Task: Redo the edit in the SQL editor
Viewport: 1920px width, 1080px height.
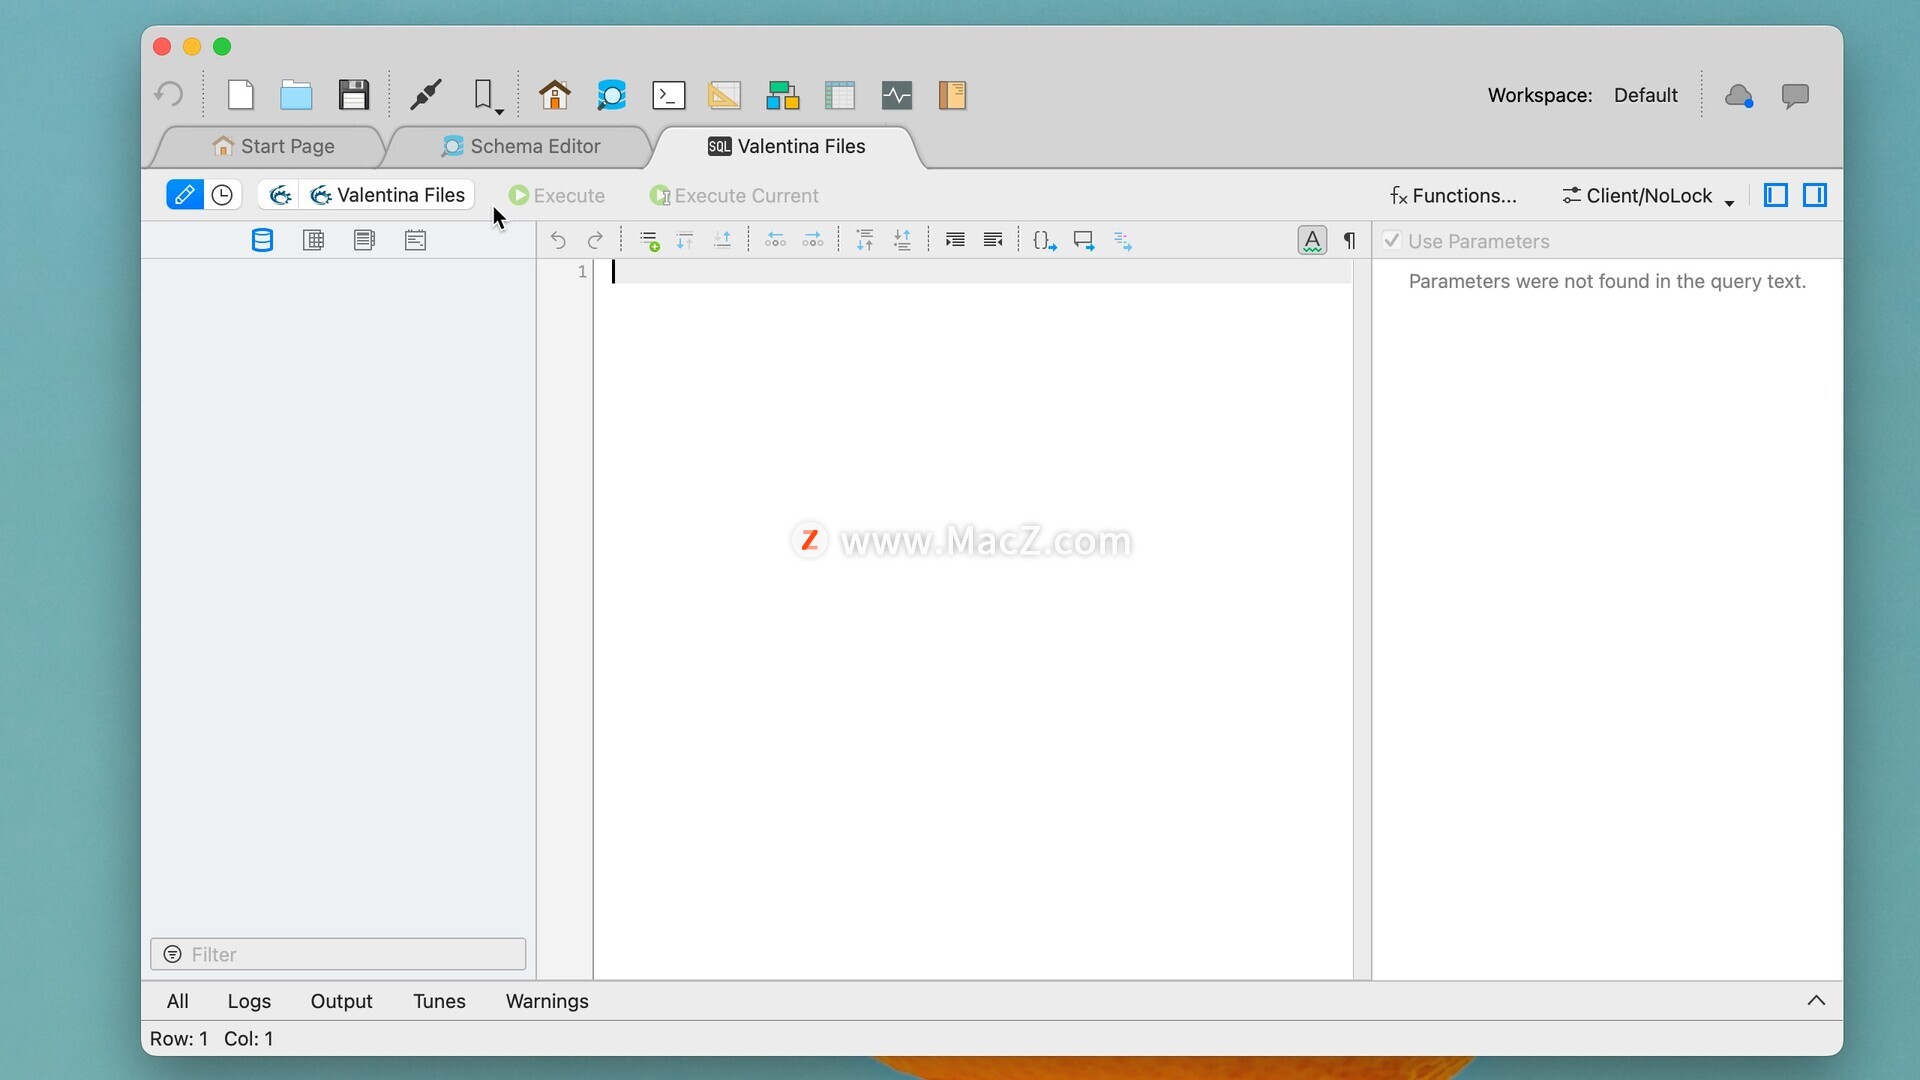Action: pyautogui.click(x=595, y=240)
